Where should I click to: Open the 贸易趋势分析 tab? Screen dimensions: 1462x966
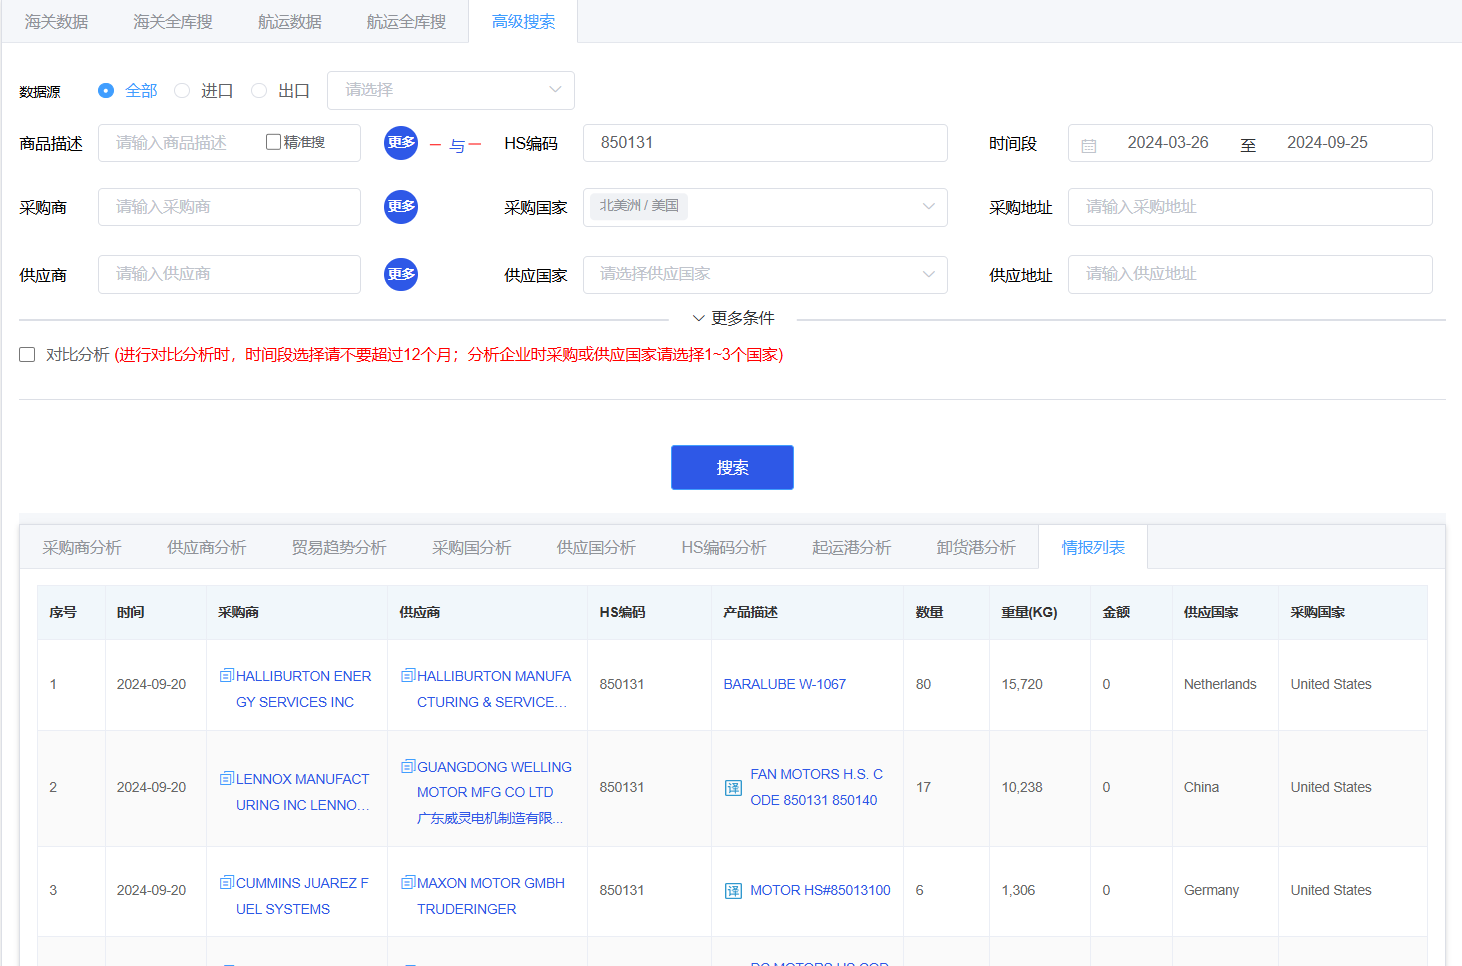(x=339, y=547)
